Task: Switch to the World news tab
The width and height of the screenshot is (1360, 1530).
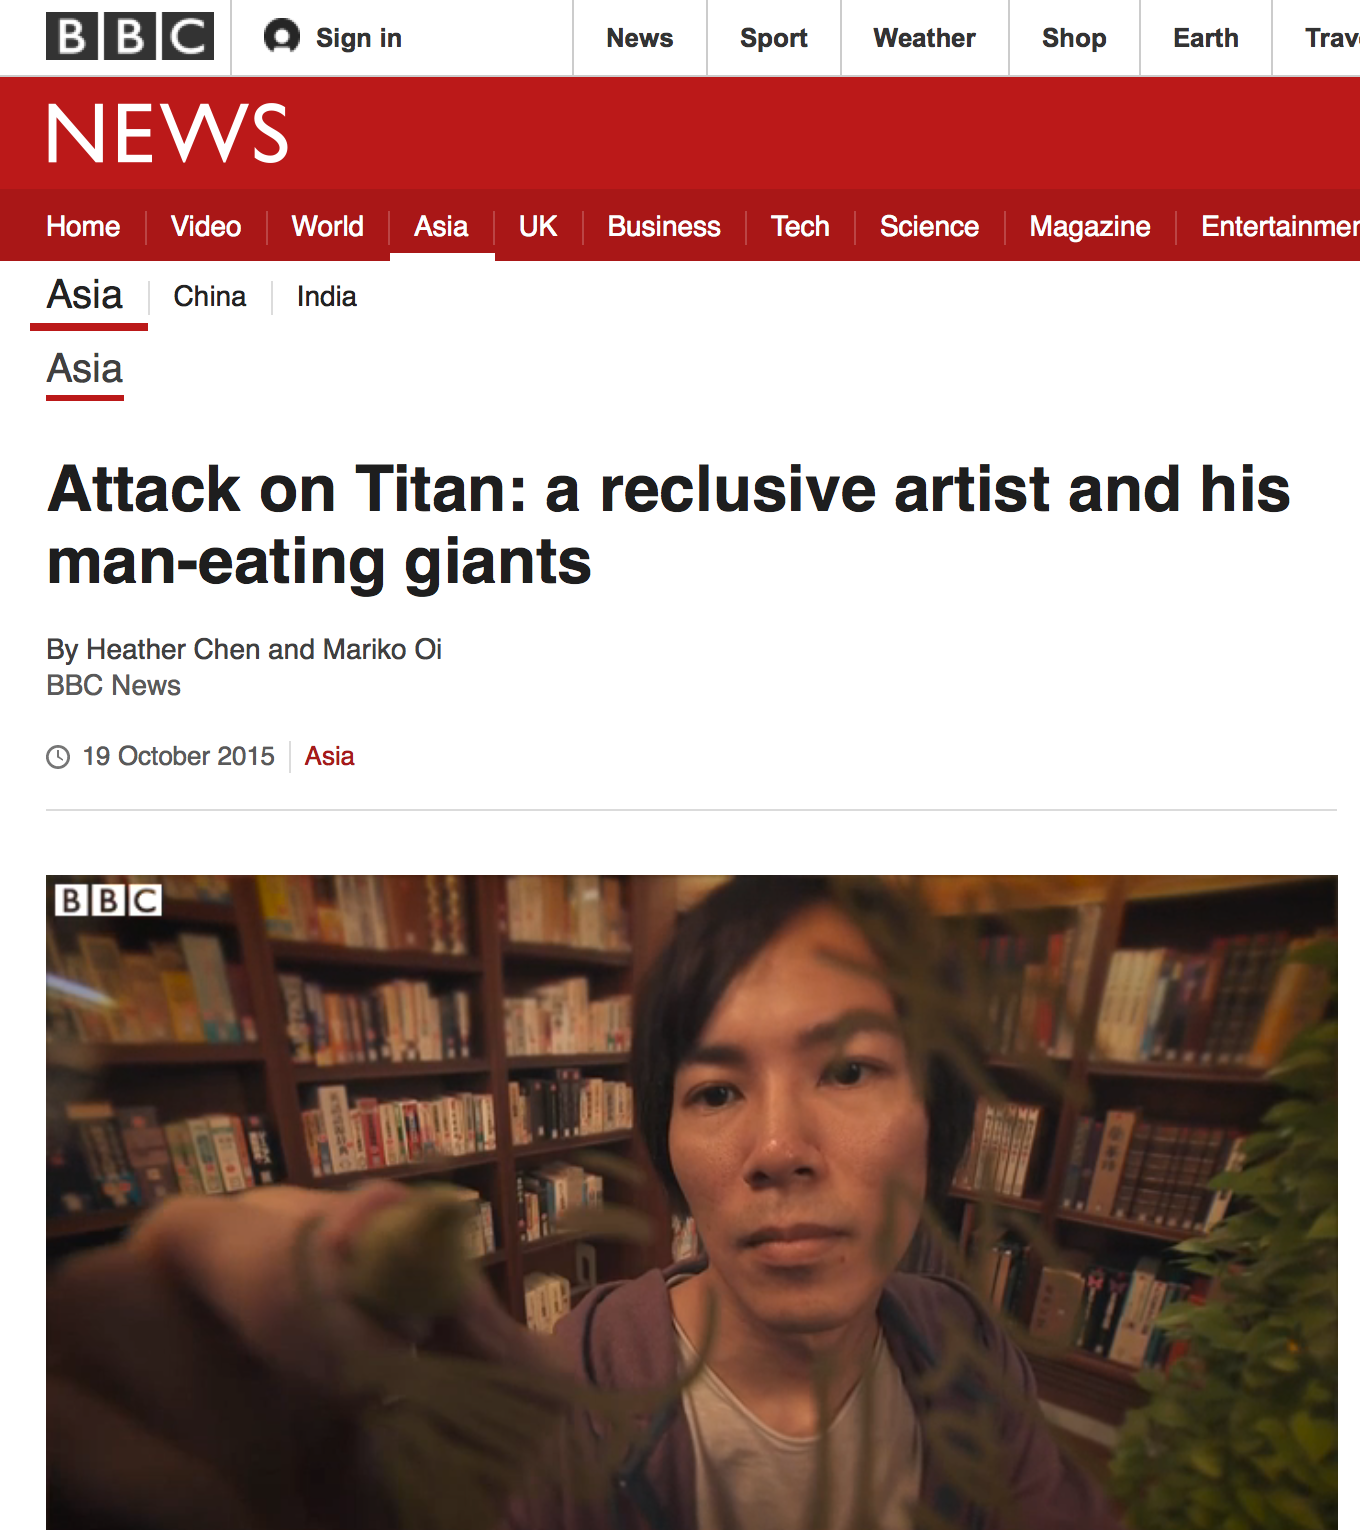Action: click(328, 226)
